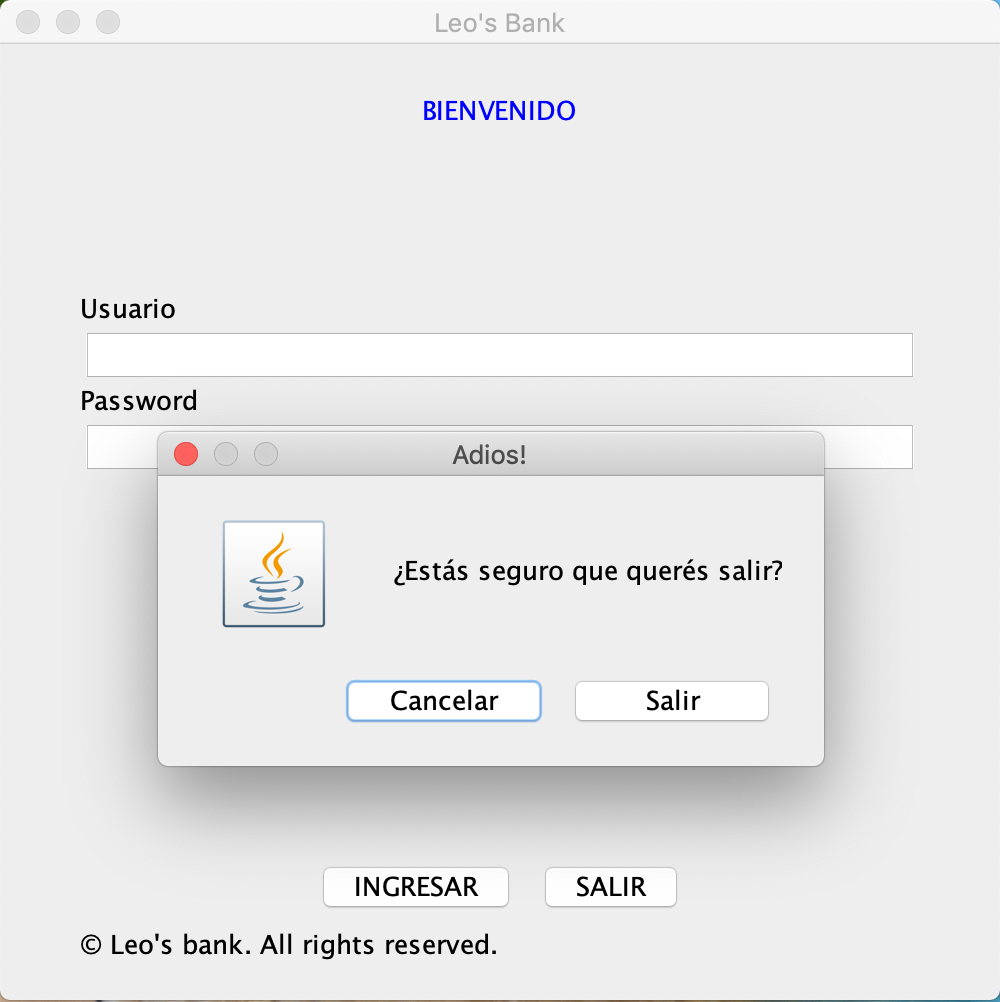Click the zoom circle on the Leo's Bank window
Viewport: 1000px width, 1002px height.
[x=107, y=21]
